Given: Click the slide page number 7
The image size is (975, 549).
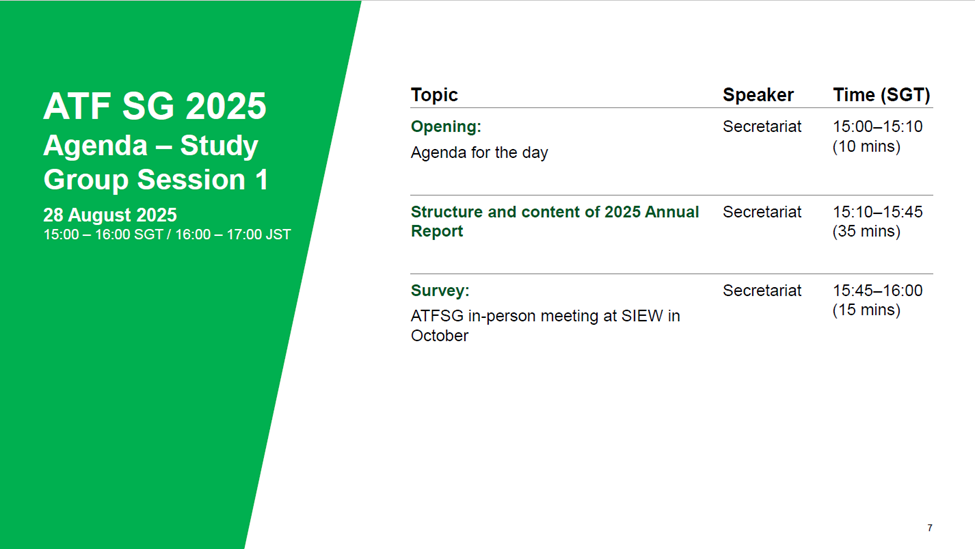Looking at the screenshot, I should pos(930,528).
